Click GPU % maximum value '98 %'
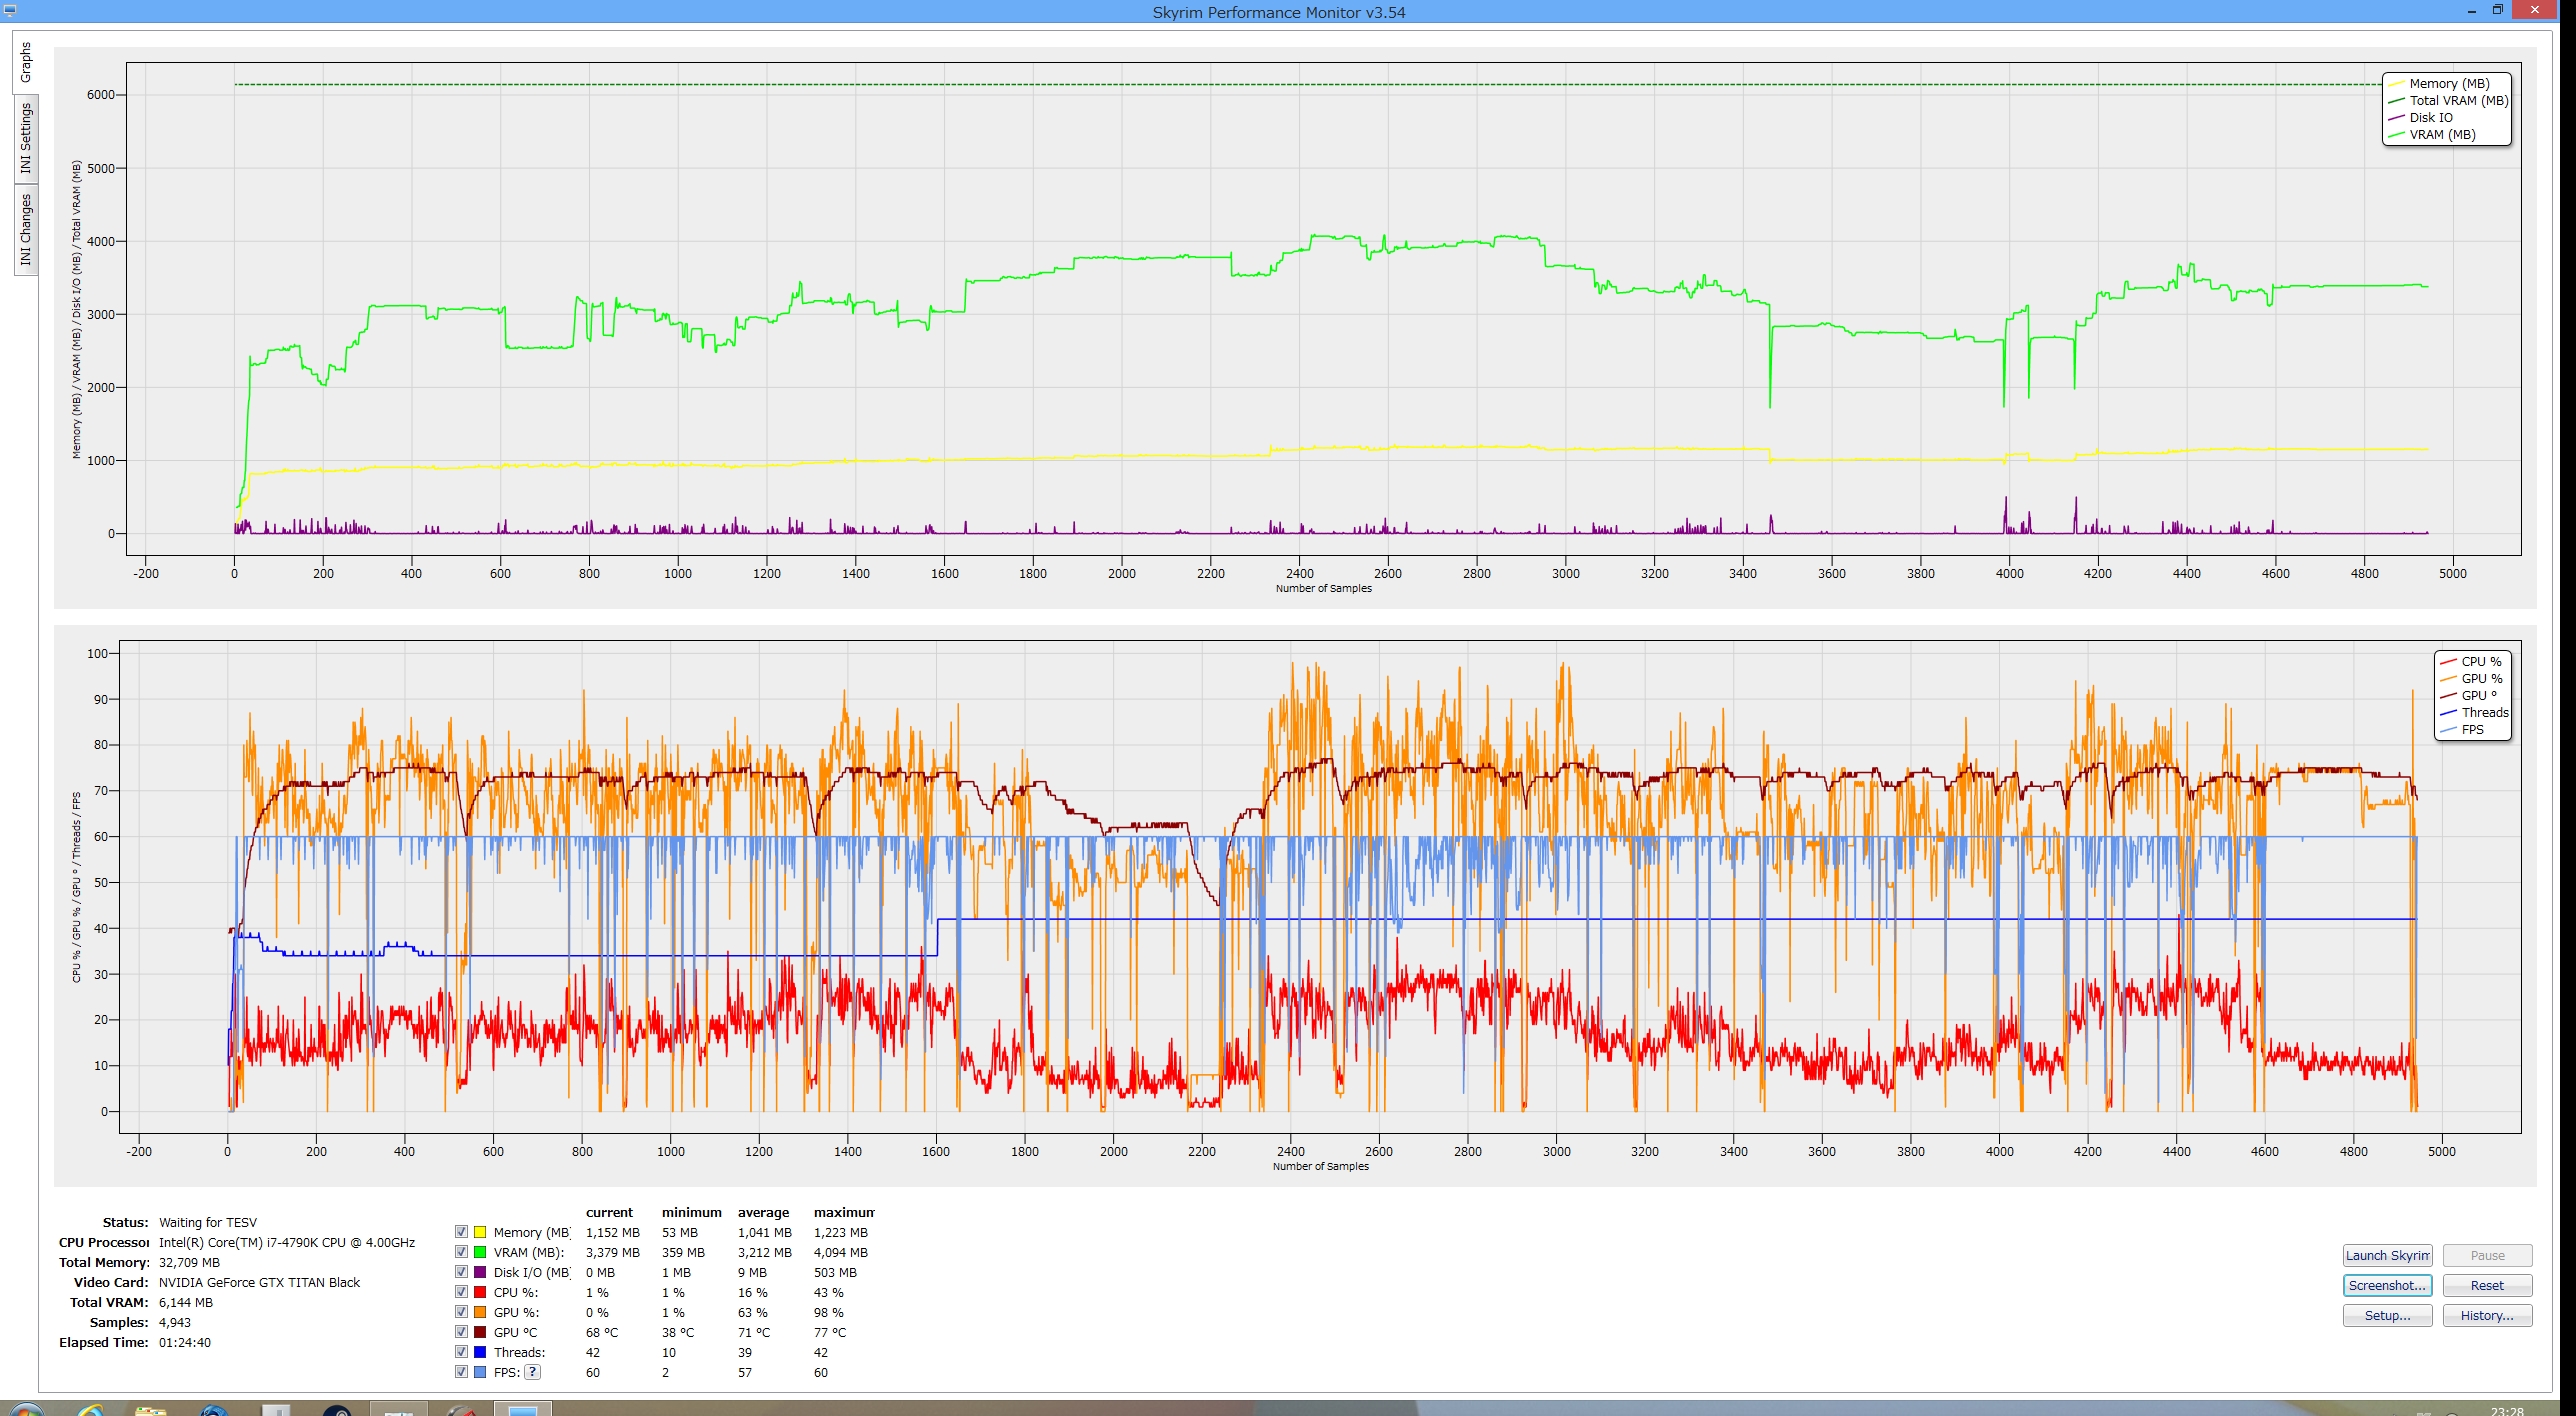 829,1312
